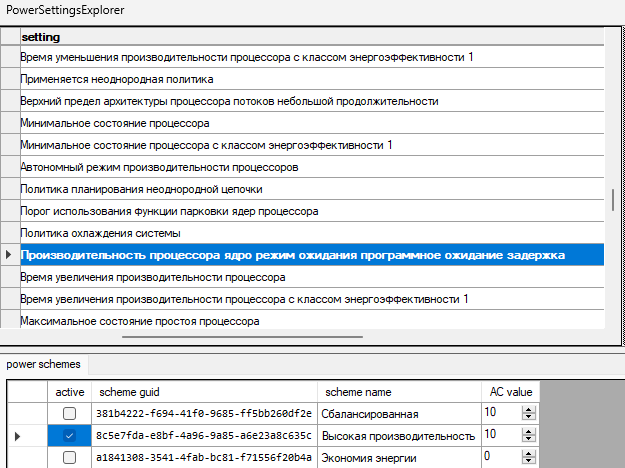Sort by the setting column header
Image resolution: width=625 pixels, height=468 pixels.
312,37
